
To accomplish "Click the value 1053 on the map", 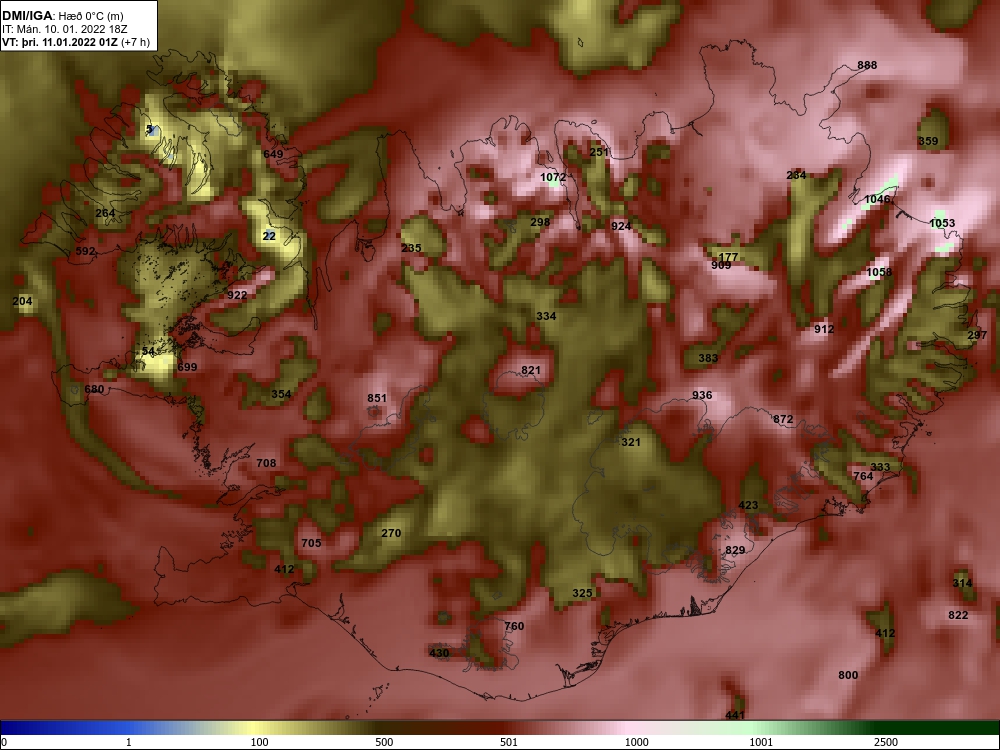I will point(942,223).
